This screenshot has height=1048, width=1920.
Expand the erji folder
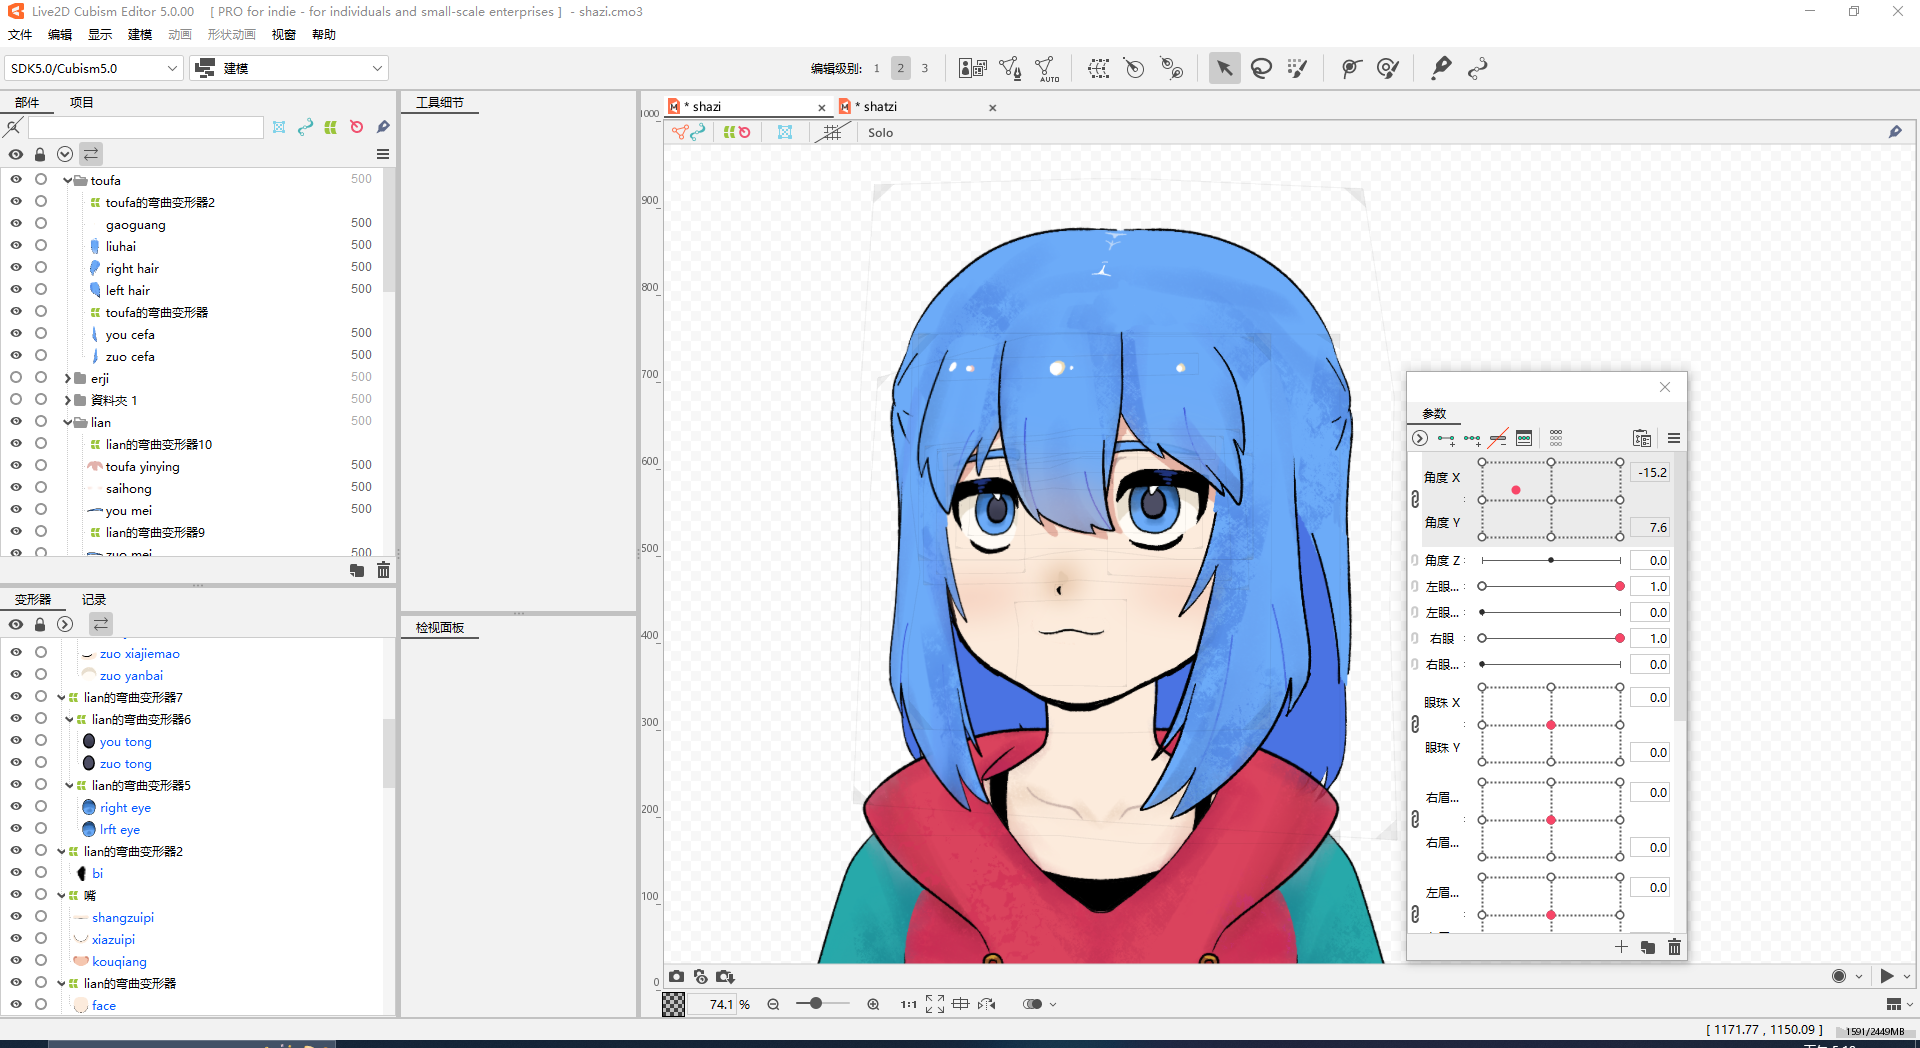point(68,378)
